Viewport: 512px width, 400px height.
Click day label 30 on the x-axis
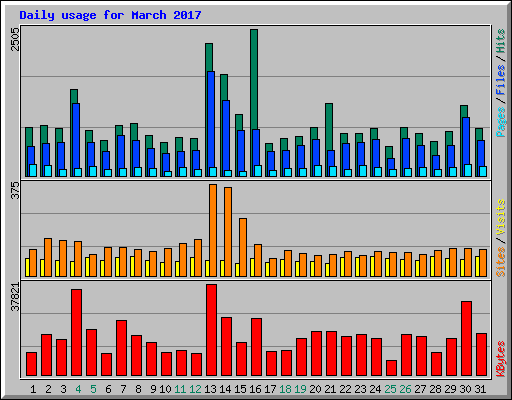click(465, 389)
